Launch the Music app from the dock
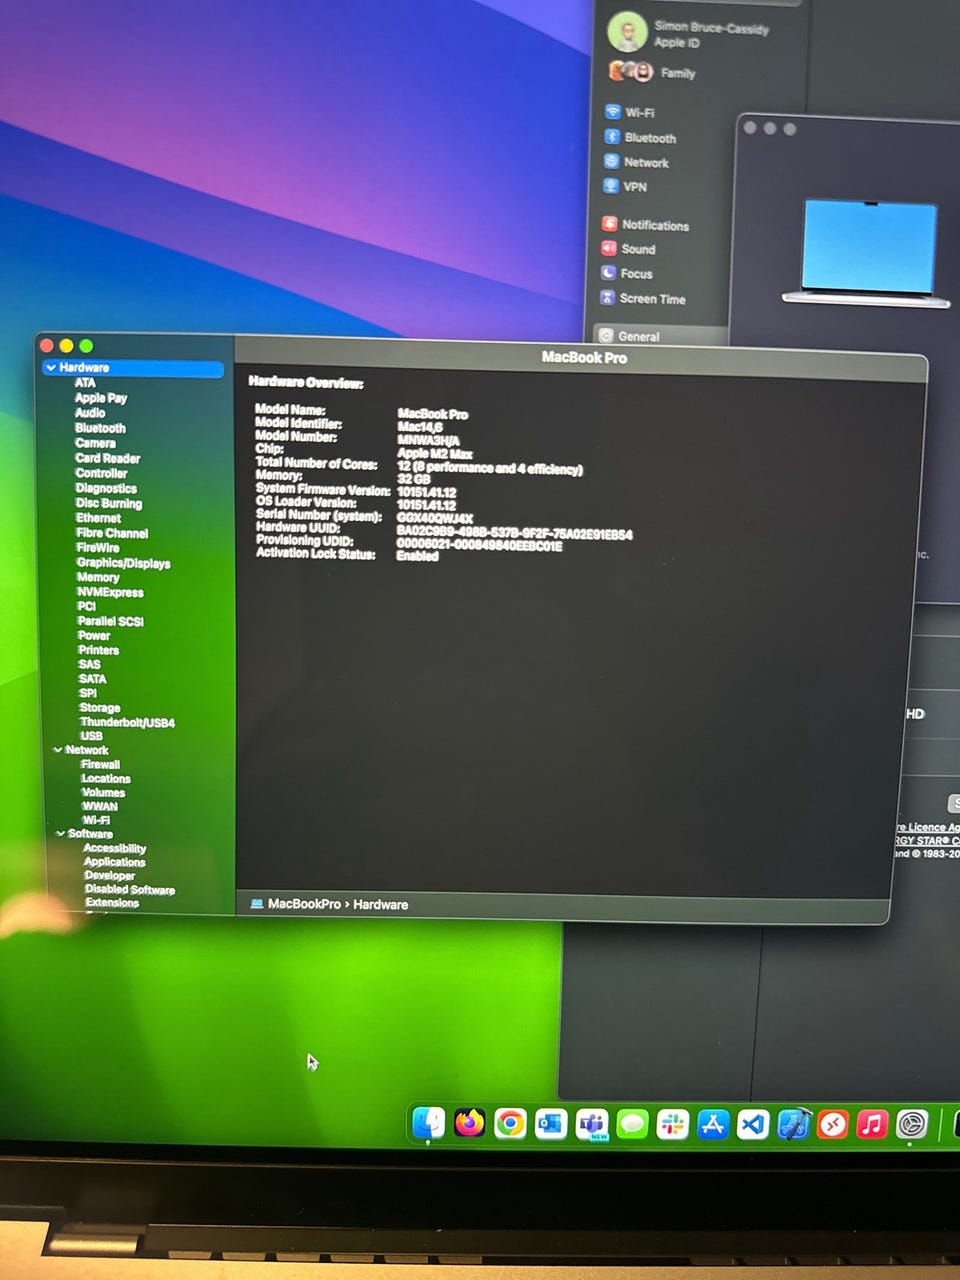 pos(872,1125)
